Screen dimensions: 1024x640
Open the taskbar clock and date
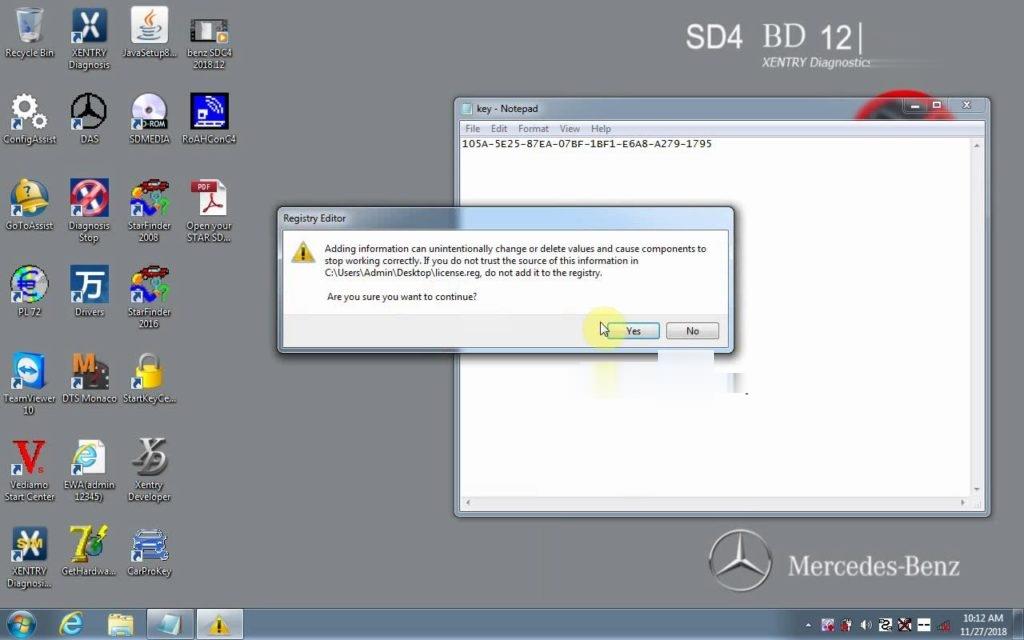point(983,624)
